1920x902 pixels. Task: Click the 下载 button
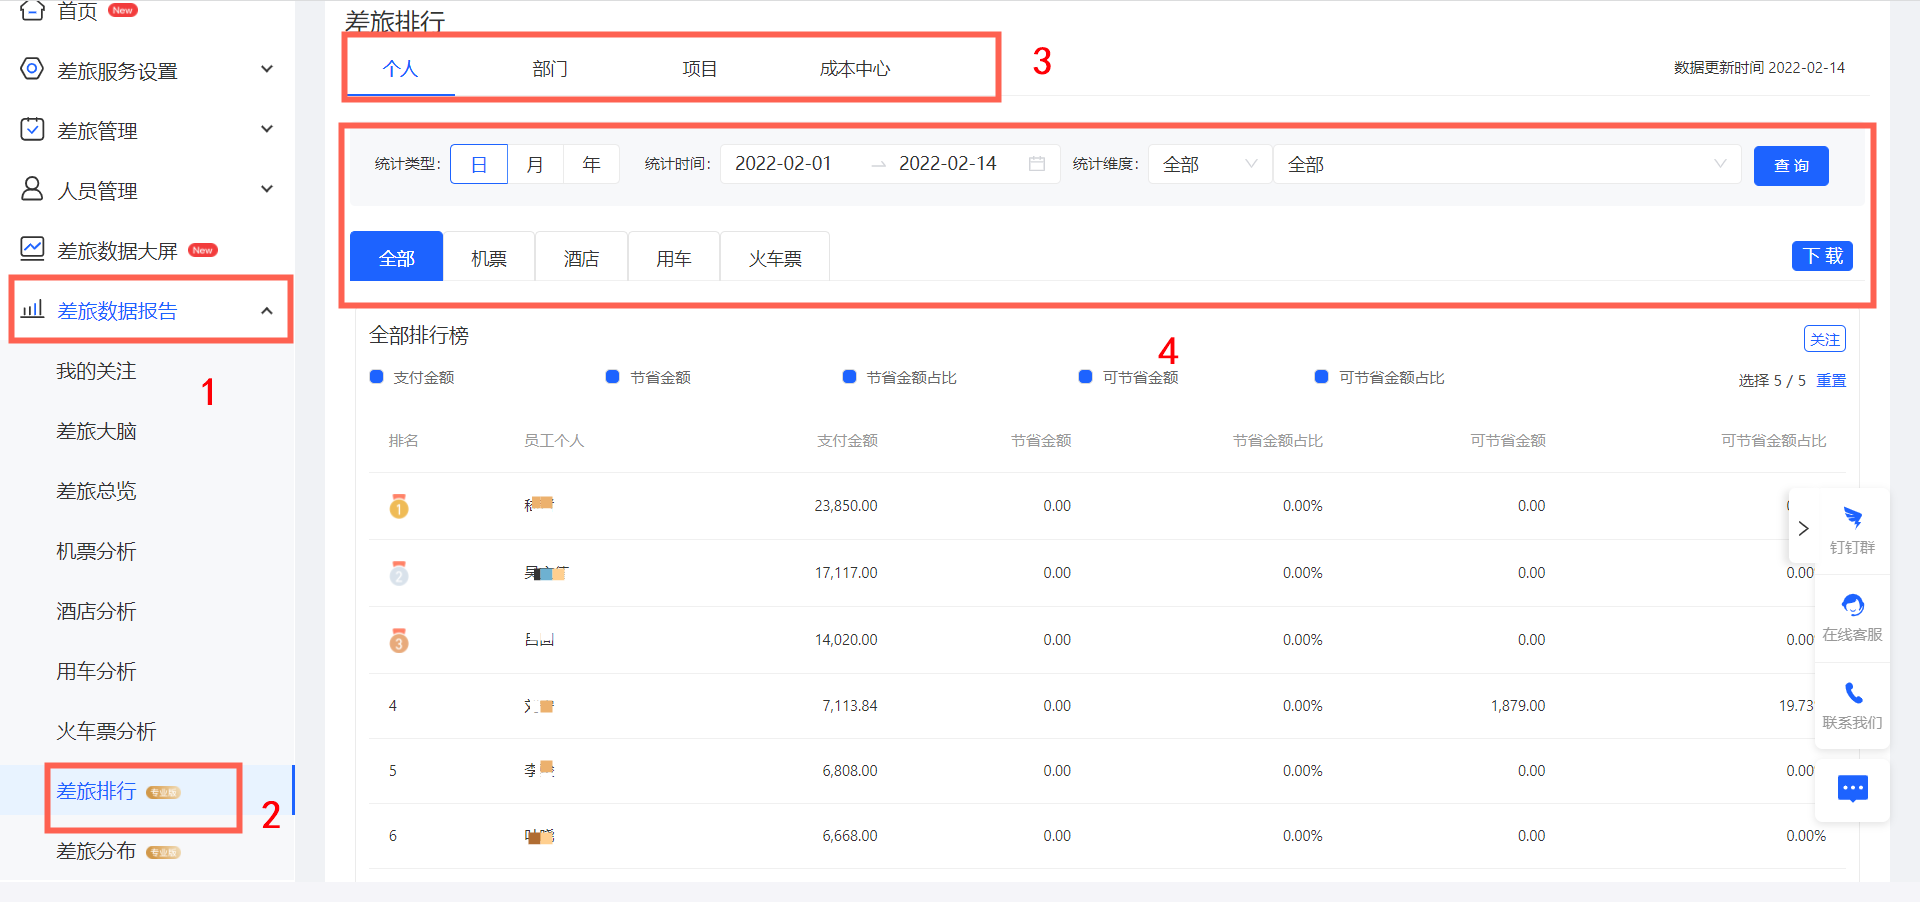(1822, 256)
